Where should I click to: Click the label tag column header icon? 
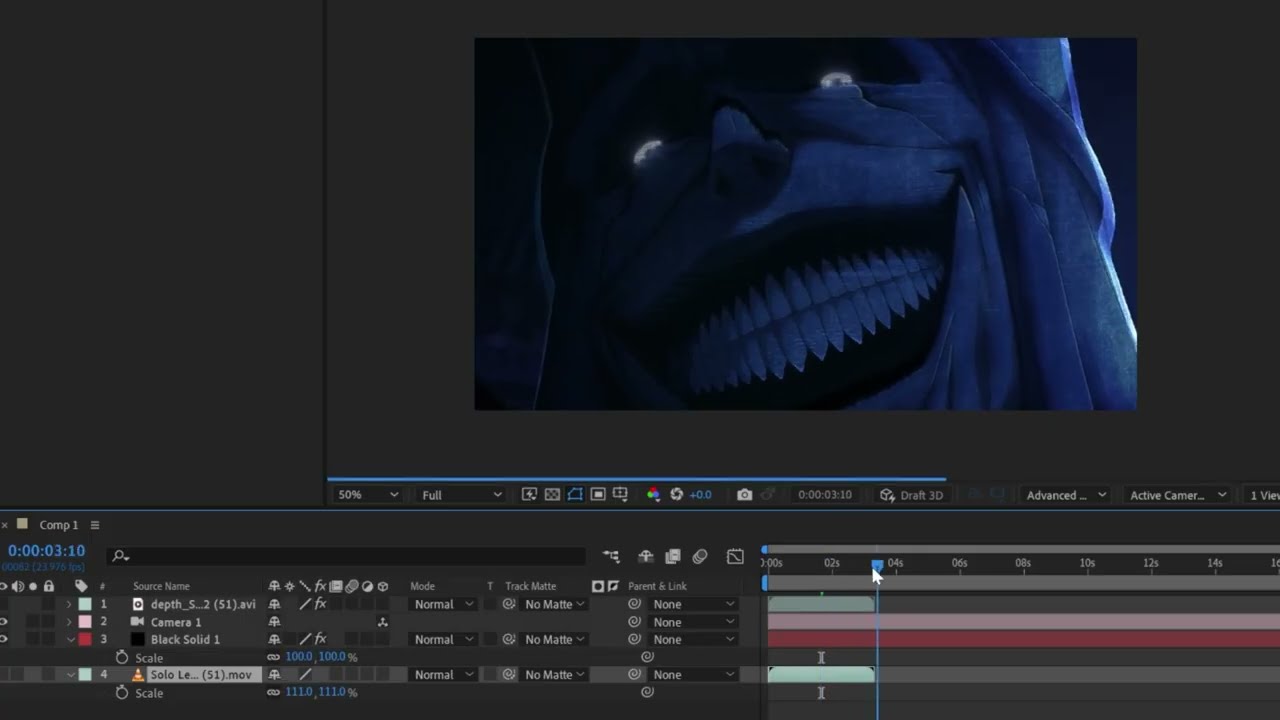pos(81,587)
